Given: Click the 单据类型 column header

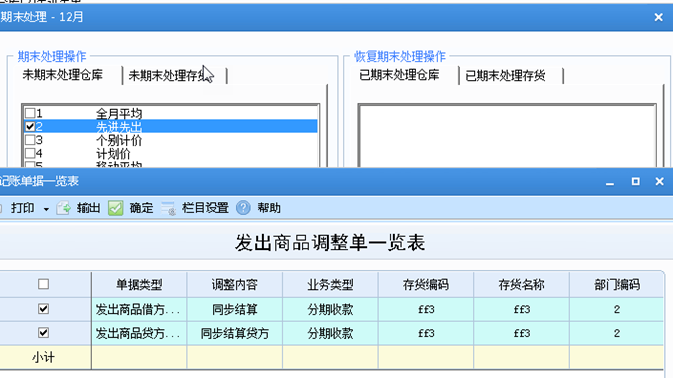Looking at the screenshot, I should click(139, 284).
